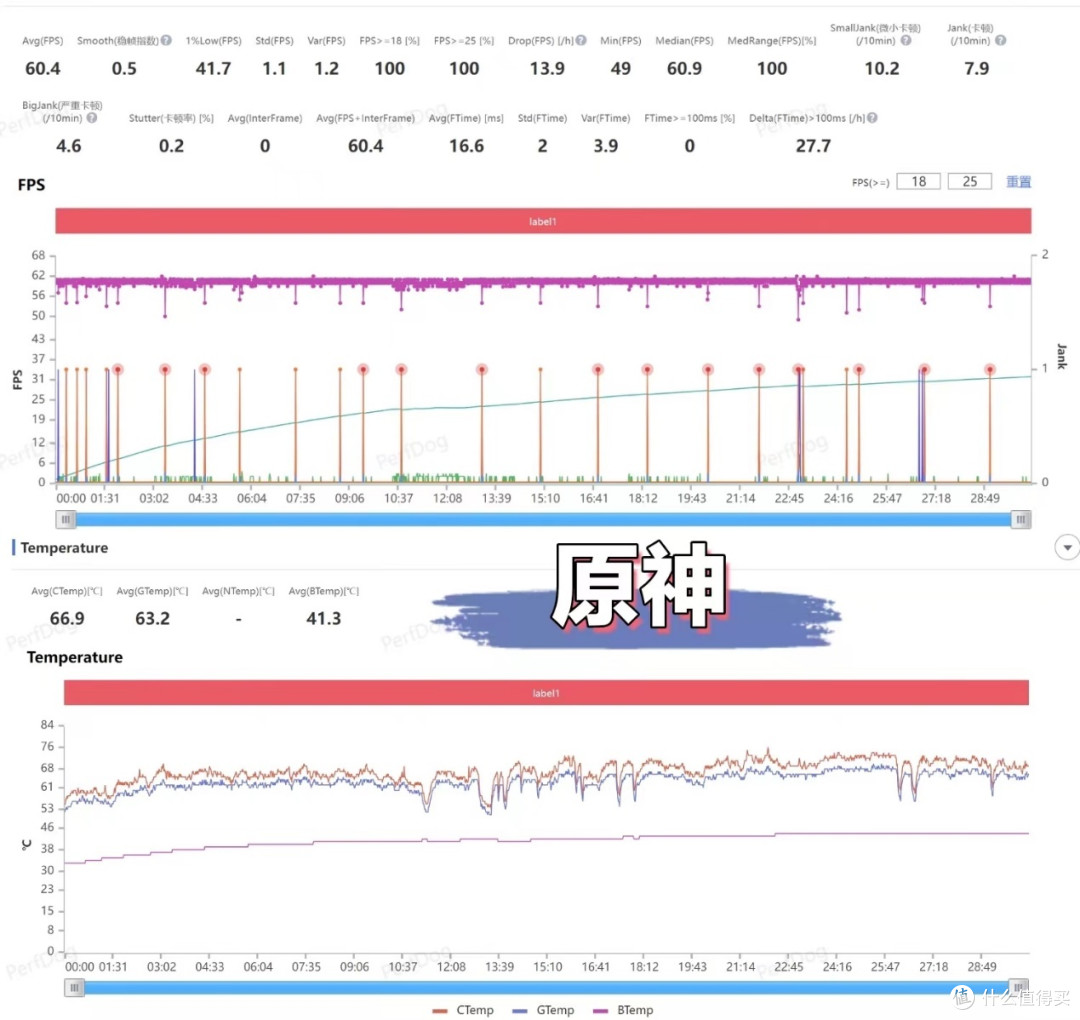Click Var(FTime) value 3.9

(x=606, y=146)
